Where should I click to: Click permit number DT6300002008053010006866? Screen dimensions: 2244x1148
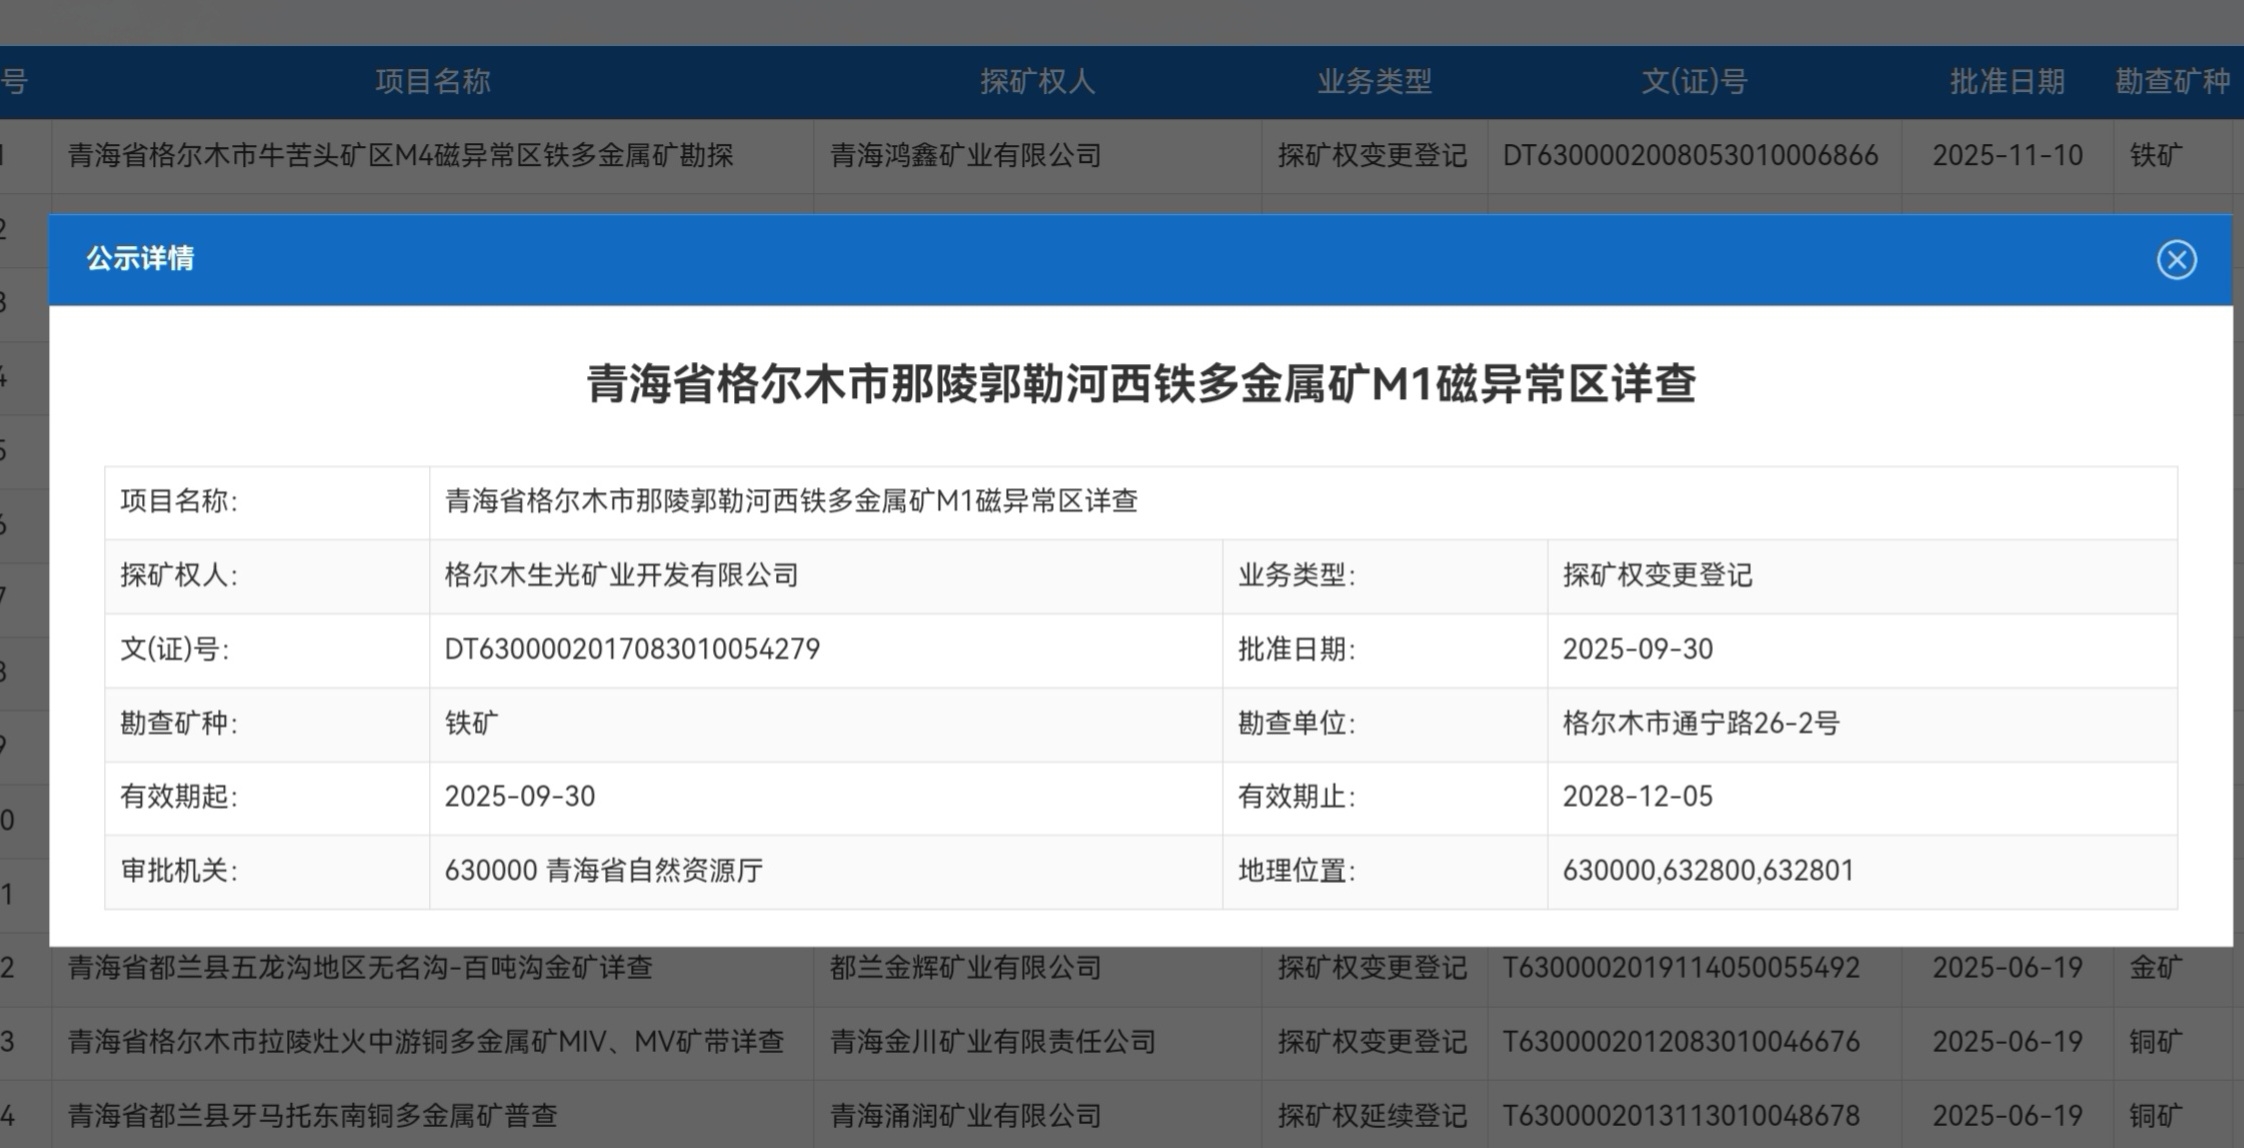pyautogui.click(x=1690, y=156)
